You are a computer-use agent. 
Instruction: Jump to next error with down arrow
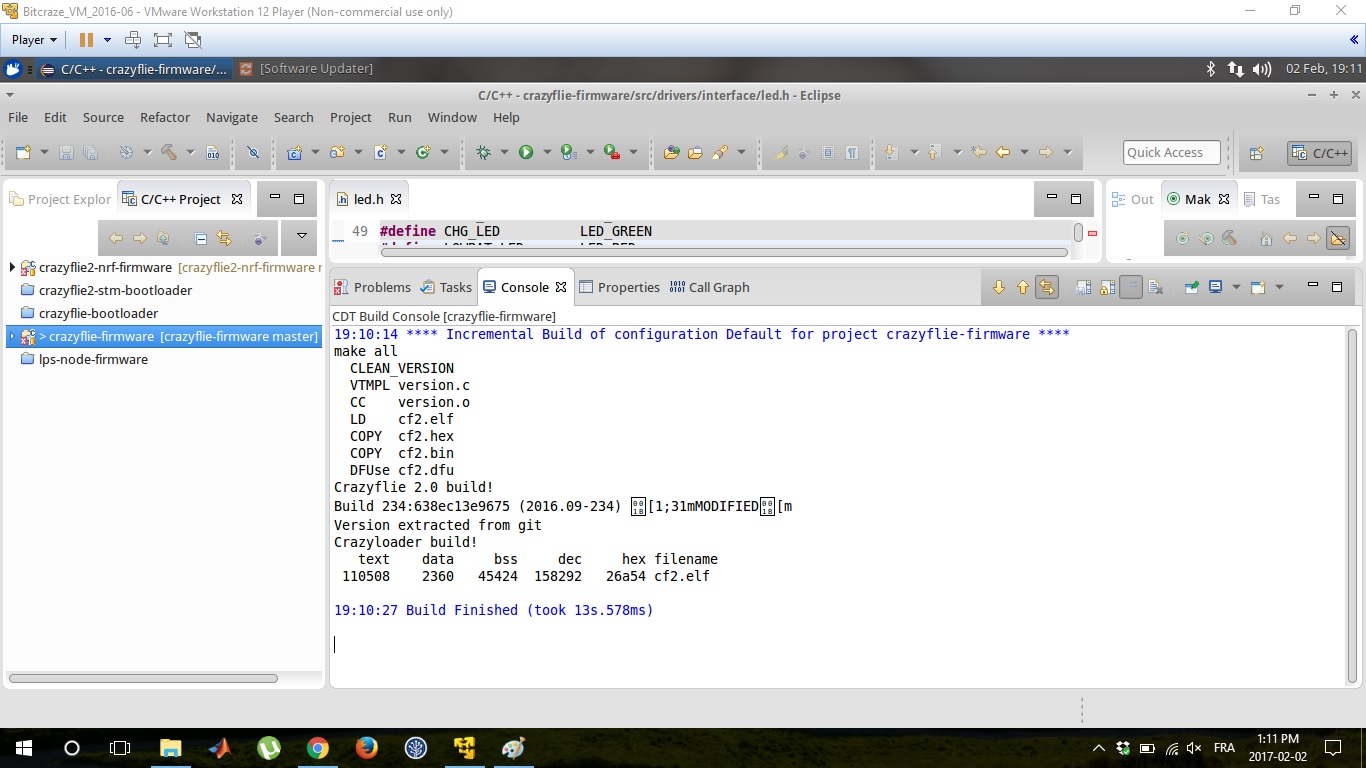click(x=998, y=288)
